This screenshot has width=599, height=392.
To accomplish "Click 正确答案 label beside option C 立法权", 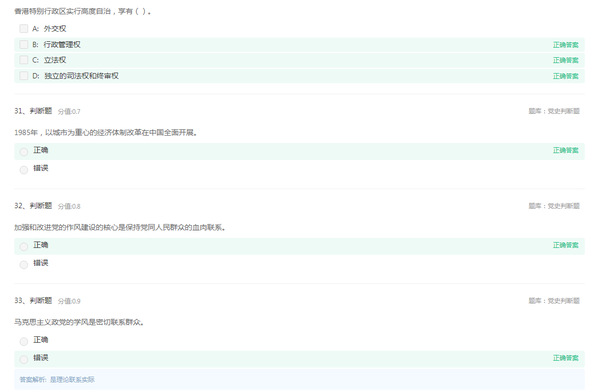I will tap(566, 60).
